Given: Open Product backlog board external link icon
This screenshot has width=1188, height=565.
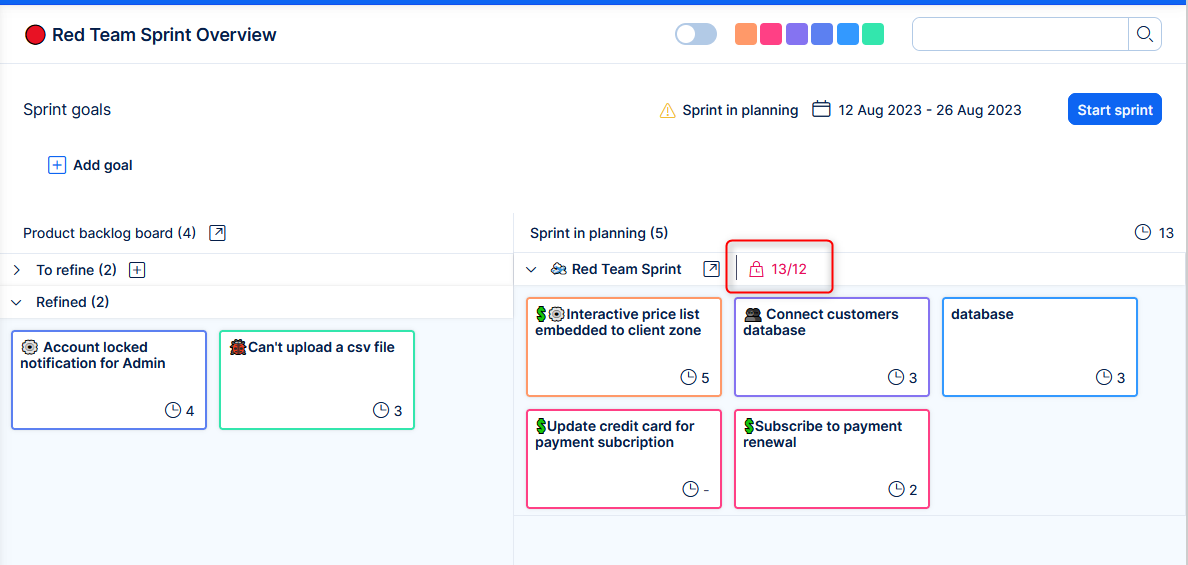Looking at the screenshot, I should click(217, 233).
